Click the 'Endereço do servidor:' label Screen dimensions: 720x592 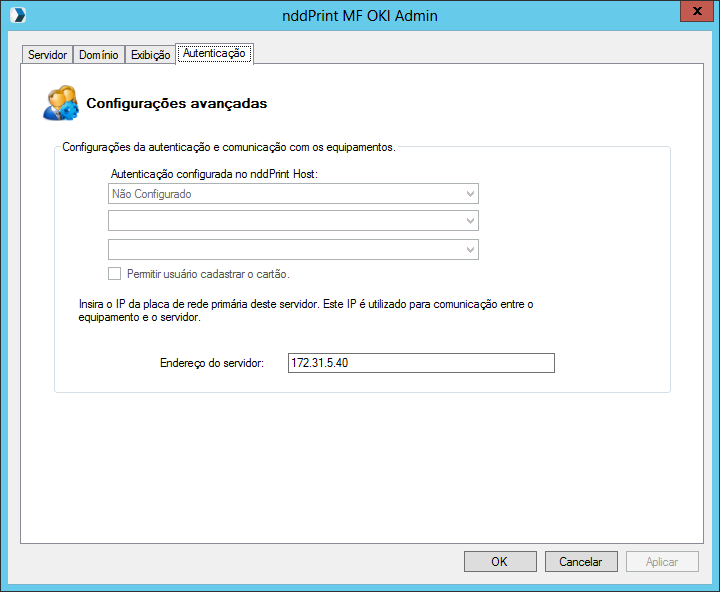211,363
